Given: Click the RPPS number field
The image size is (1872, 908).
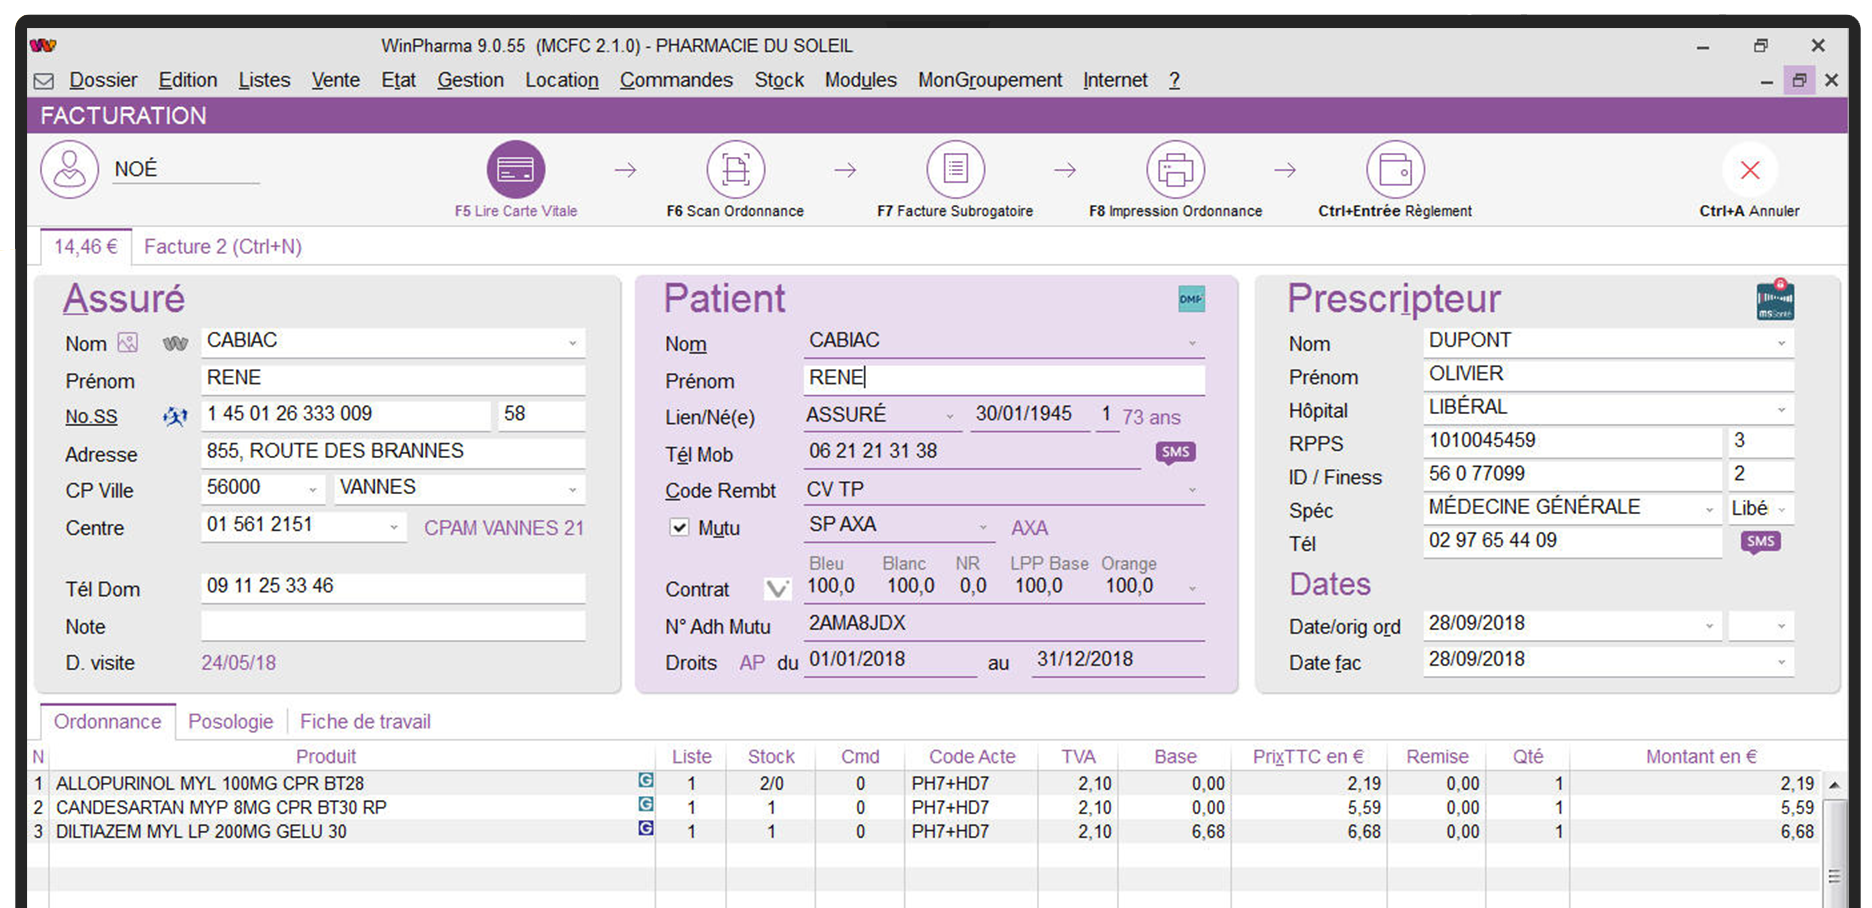Looking at the screenshot, I should coord(1572,441).
